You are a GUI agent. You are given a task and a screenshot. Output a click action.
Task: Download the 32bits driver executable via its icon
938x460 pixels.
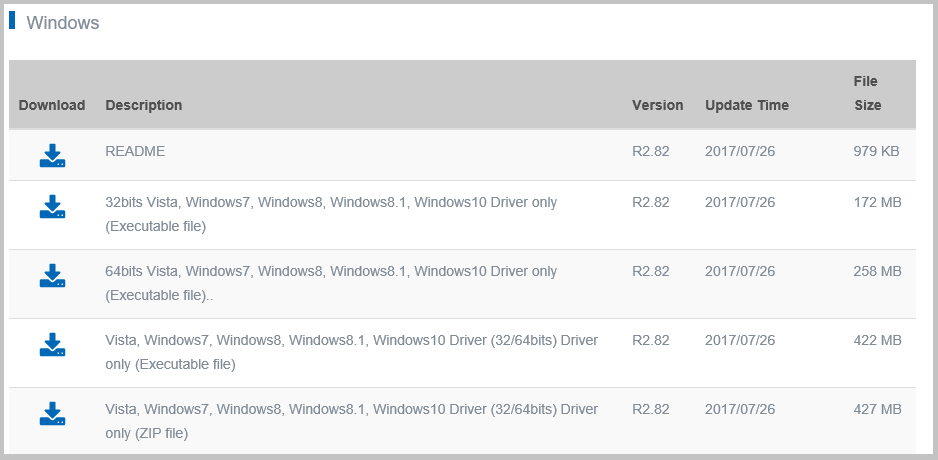(53, 206)
